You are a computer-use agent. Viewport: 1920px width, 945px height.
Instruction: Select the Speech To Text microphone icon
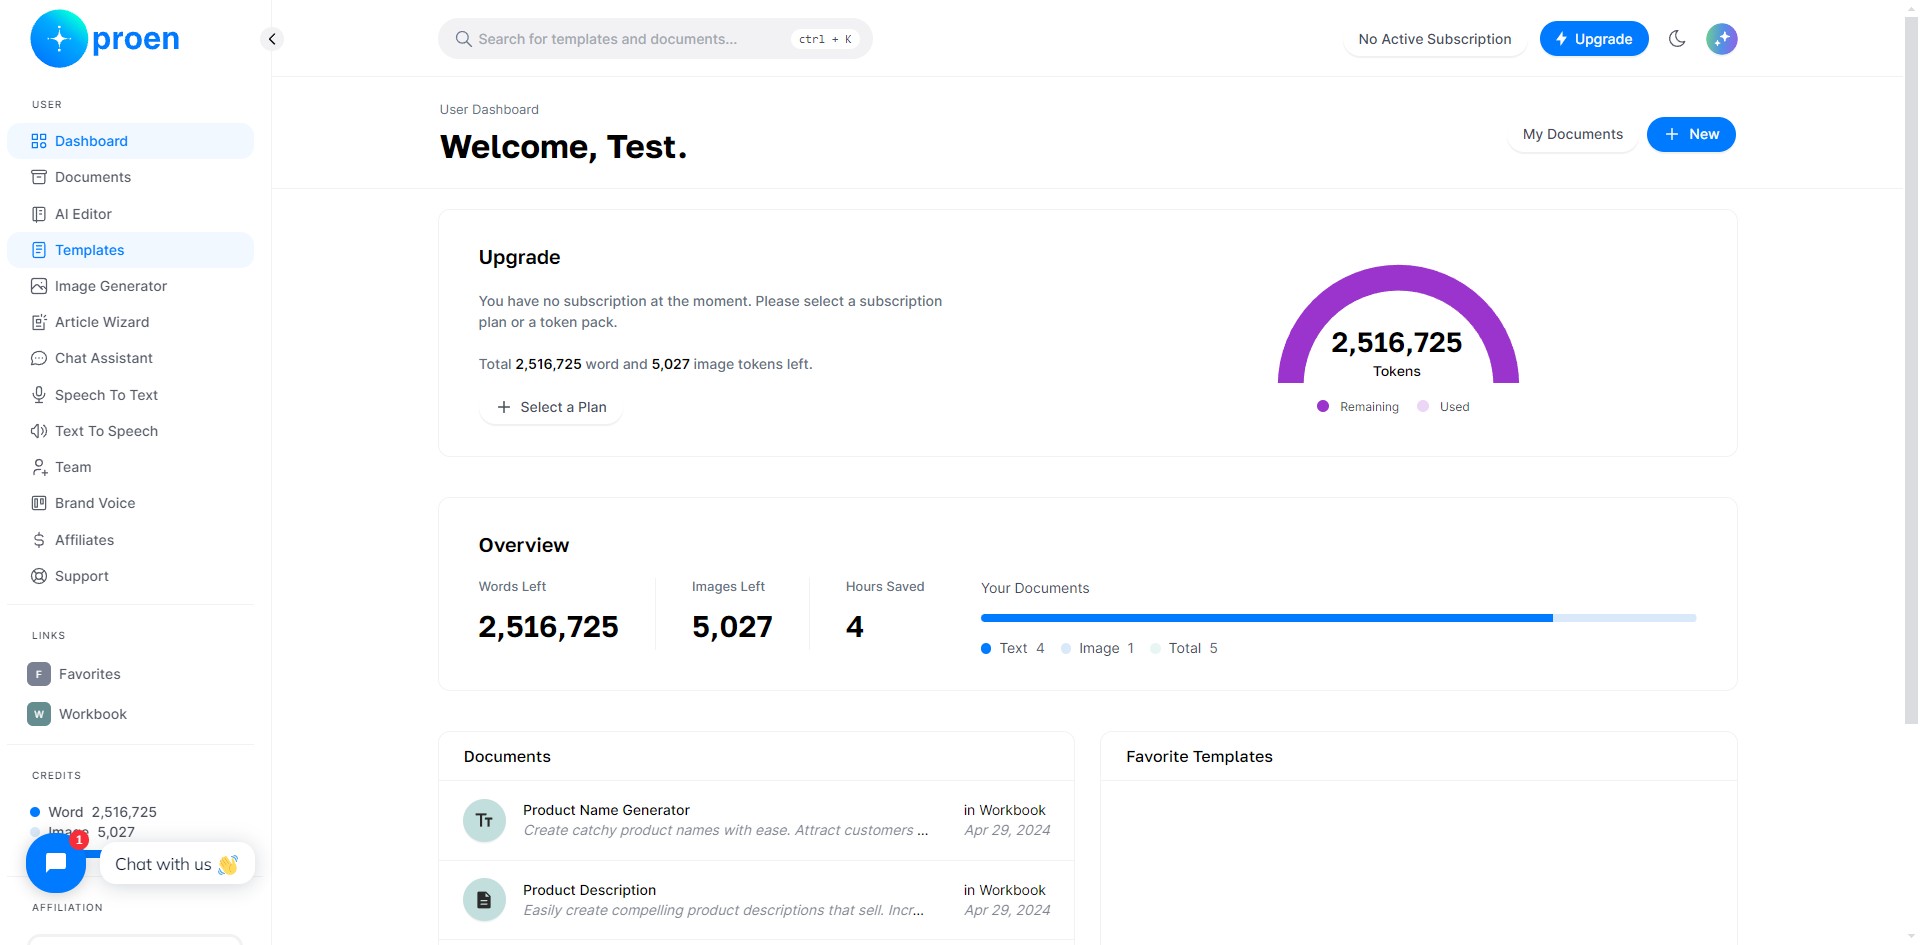(x=39, y=395)
